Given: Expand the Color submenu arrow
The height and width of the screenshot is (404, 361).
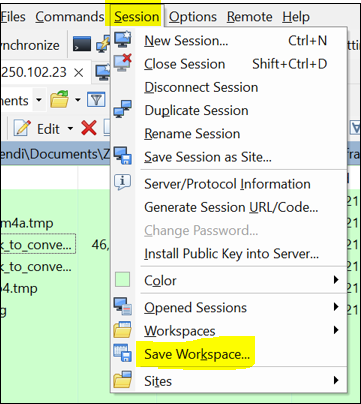Looking at the screenshot, I should (336, 280).
